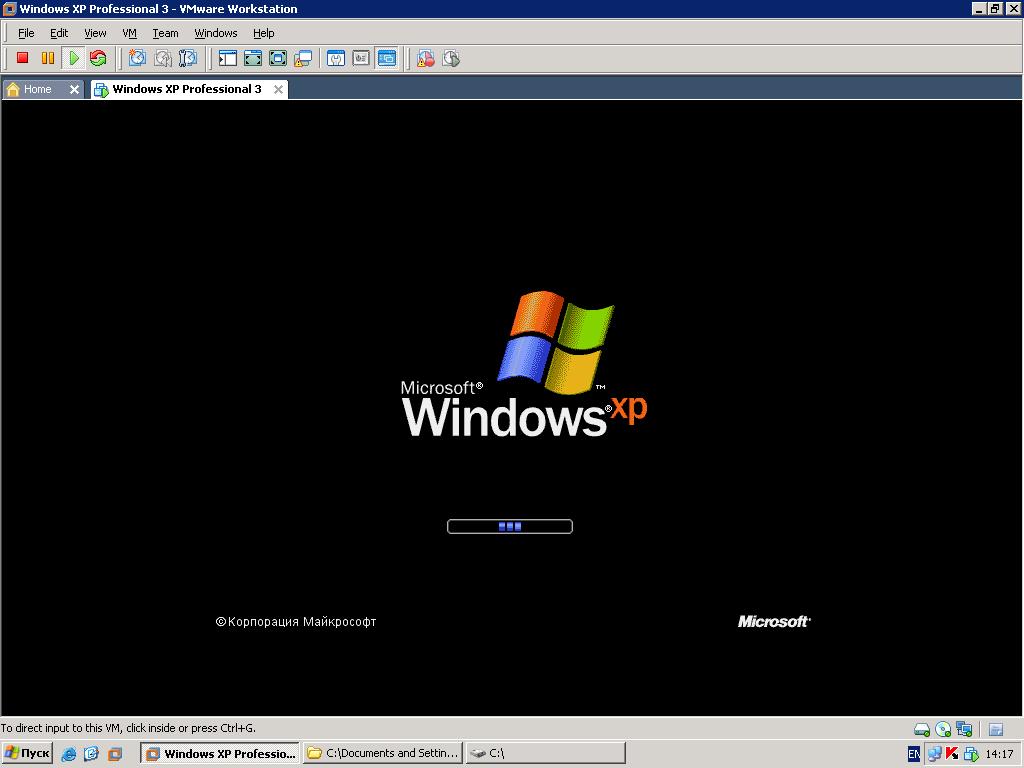Enter Full Screen mode icon
1024x768 pixels.
click(x=278, y=58)
